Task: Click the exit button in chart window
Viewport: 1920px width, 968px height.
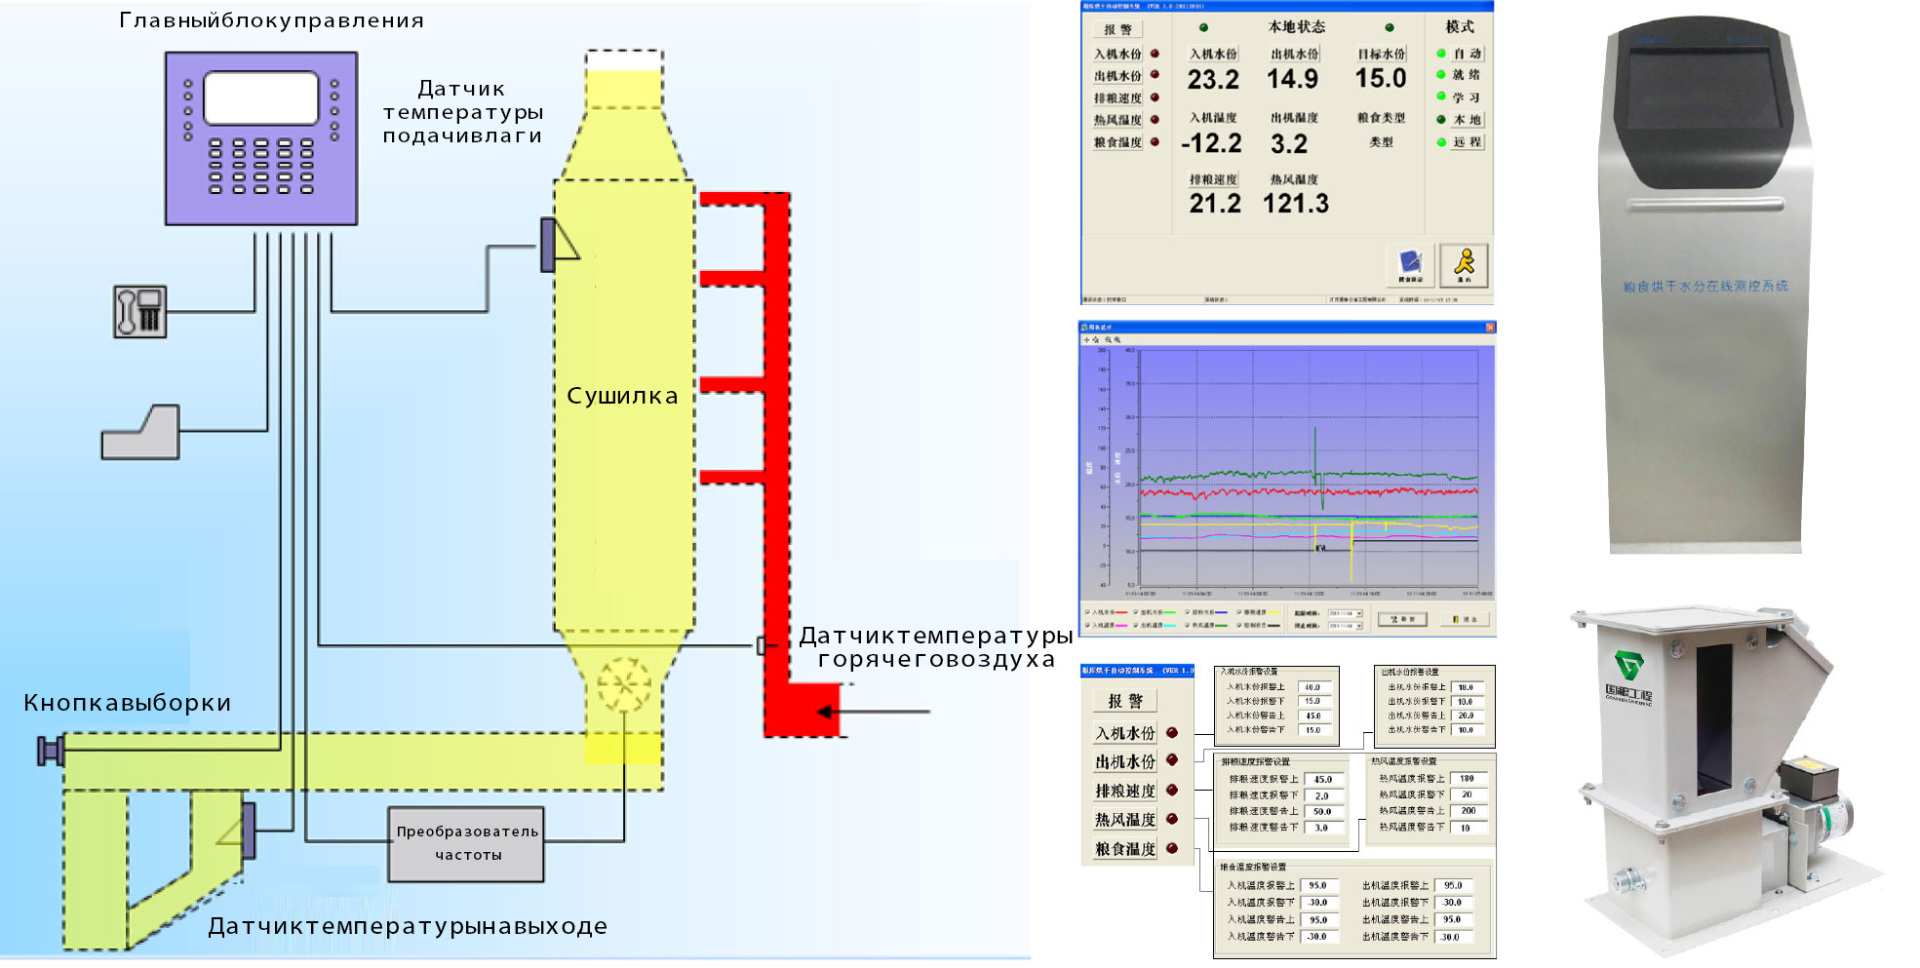Action: 1465,619
